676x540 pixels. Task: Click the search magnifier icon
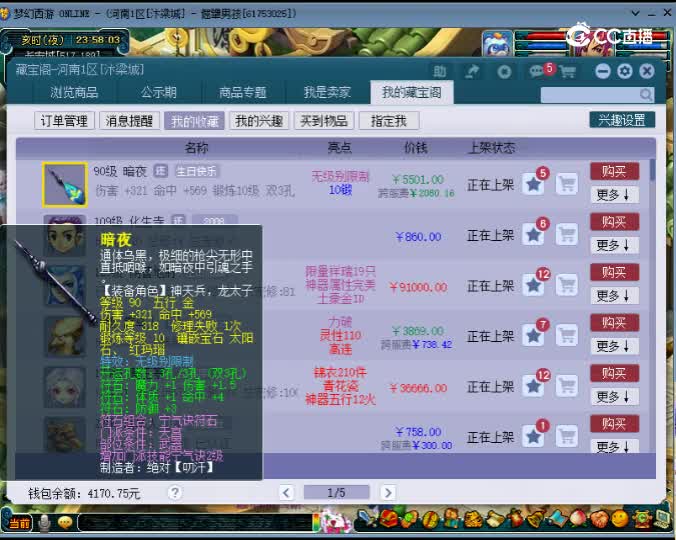pos(646,94)
